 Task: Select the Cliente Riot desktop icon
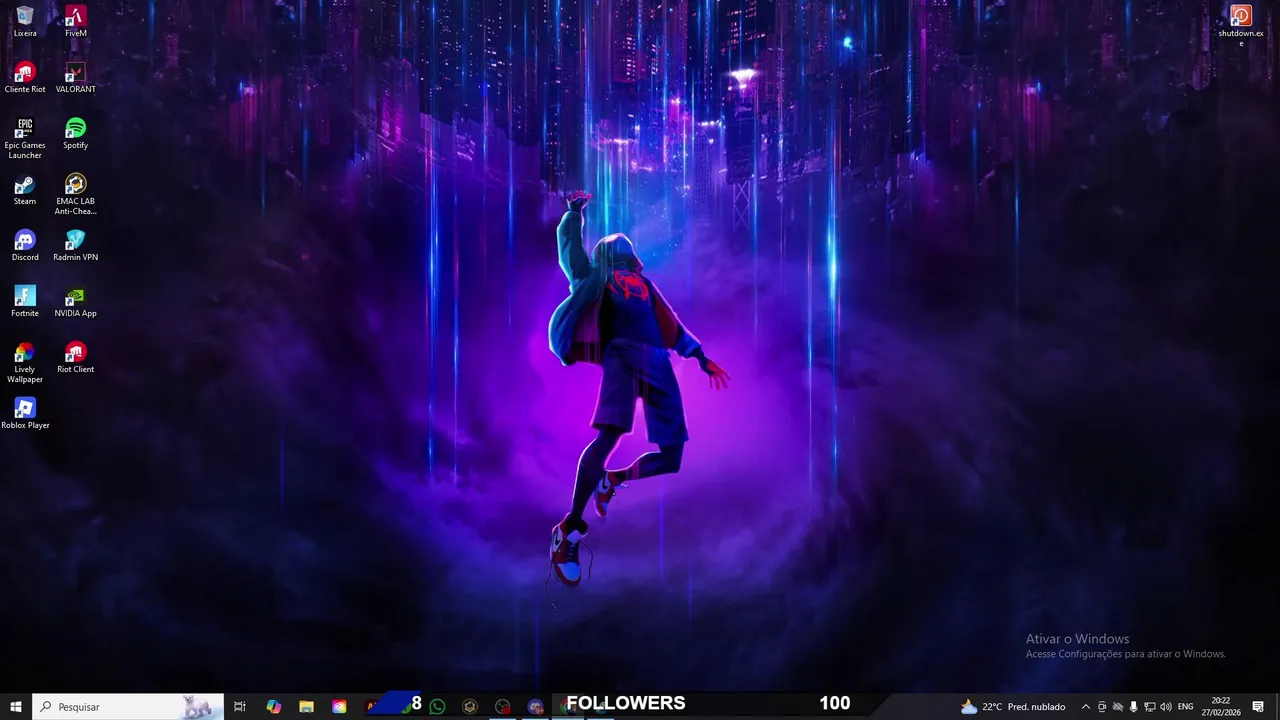coord(25,78)
